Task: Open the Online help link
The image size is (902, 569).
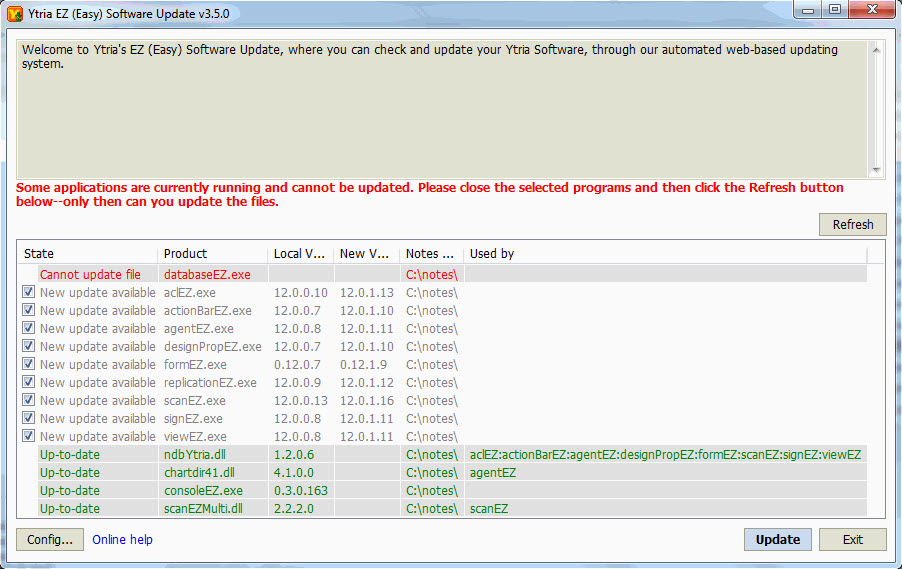Action: point(122,540)
